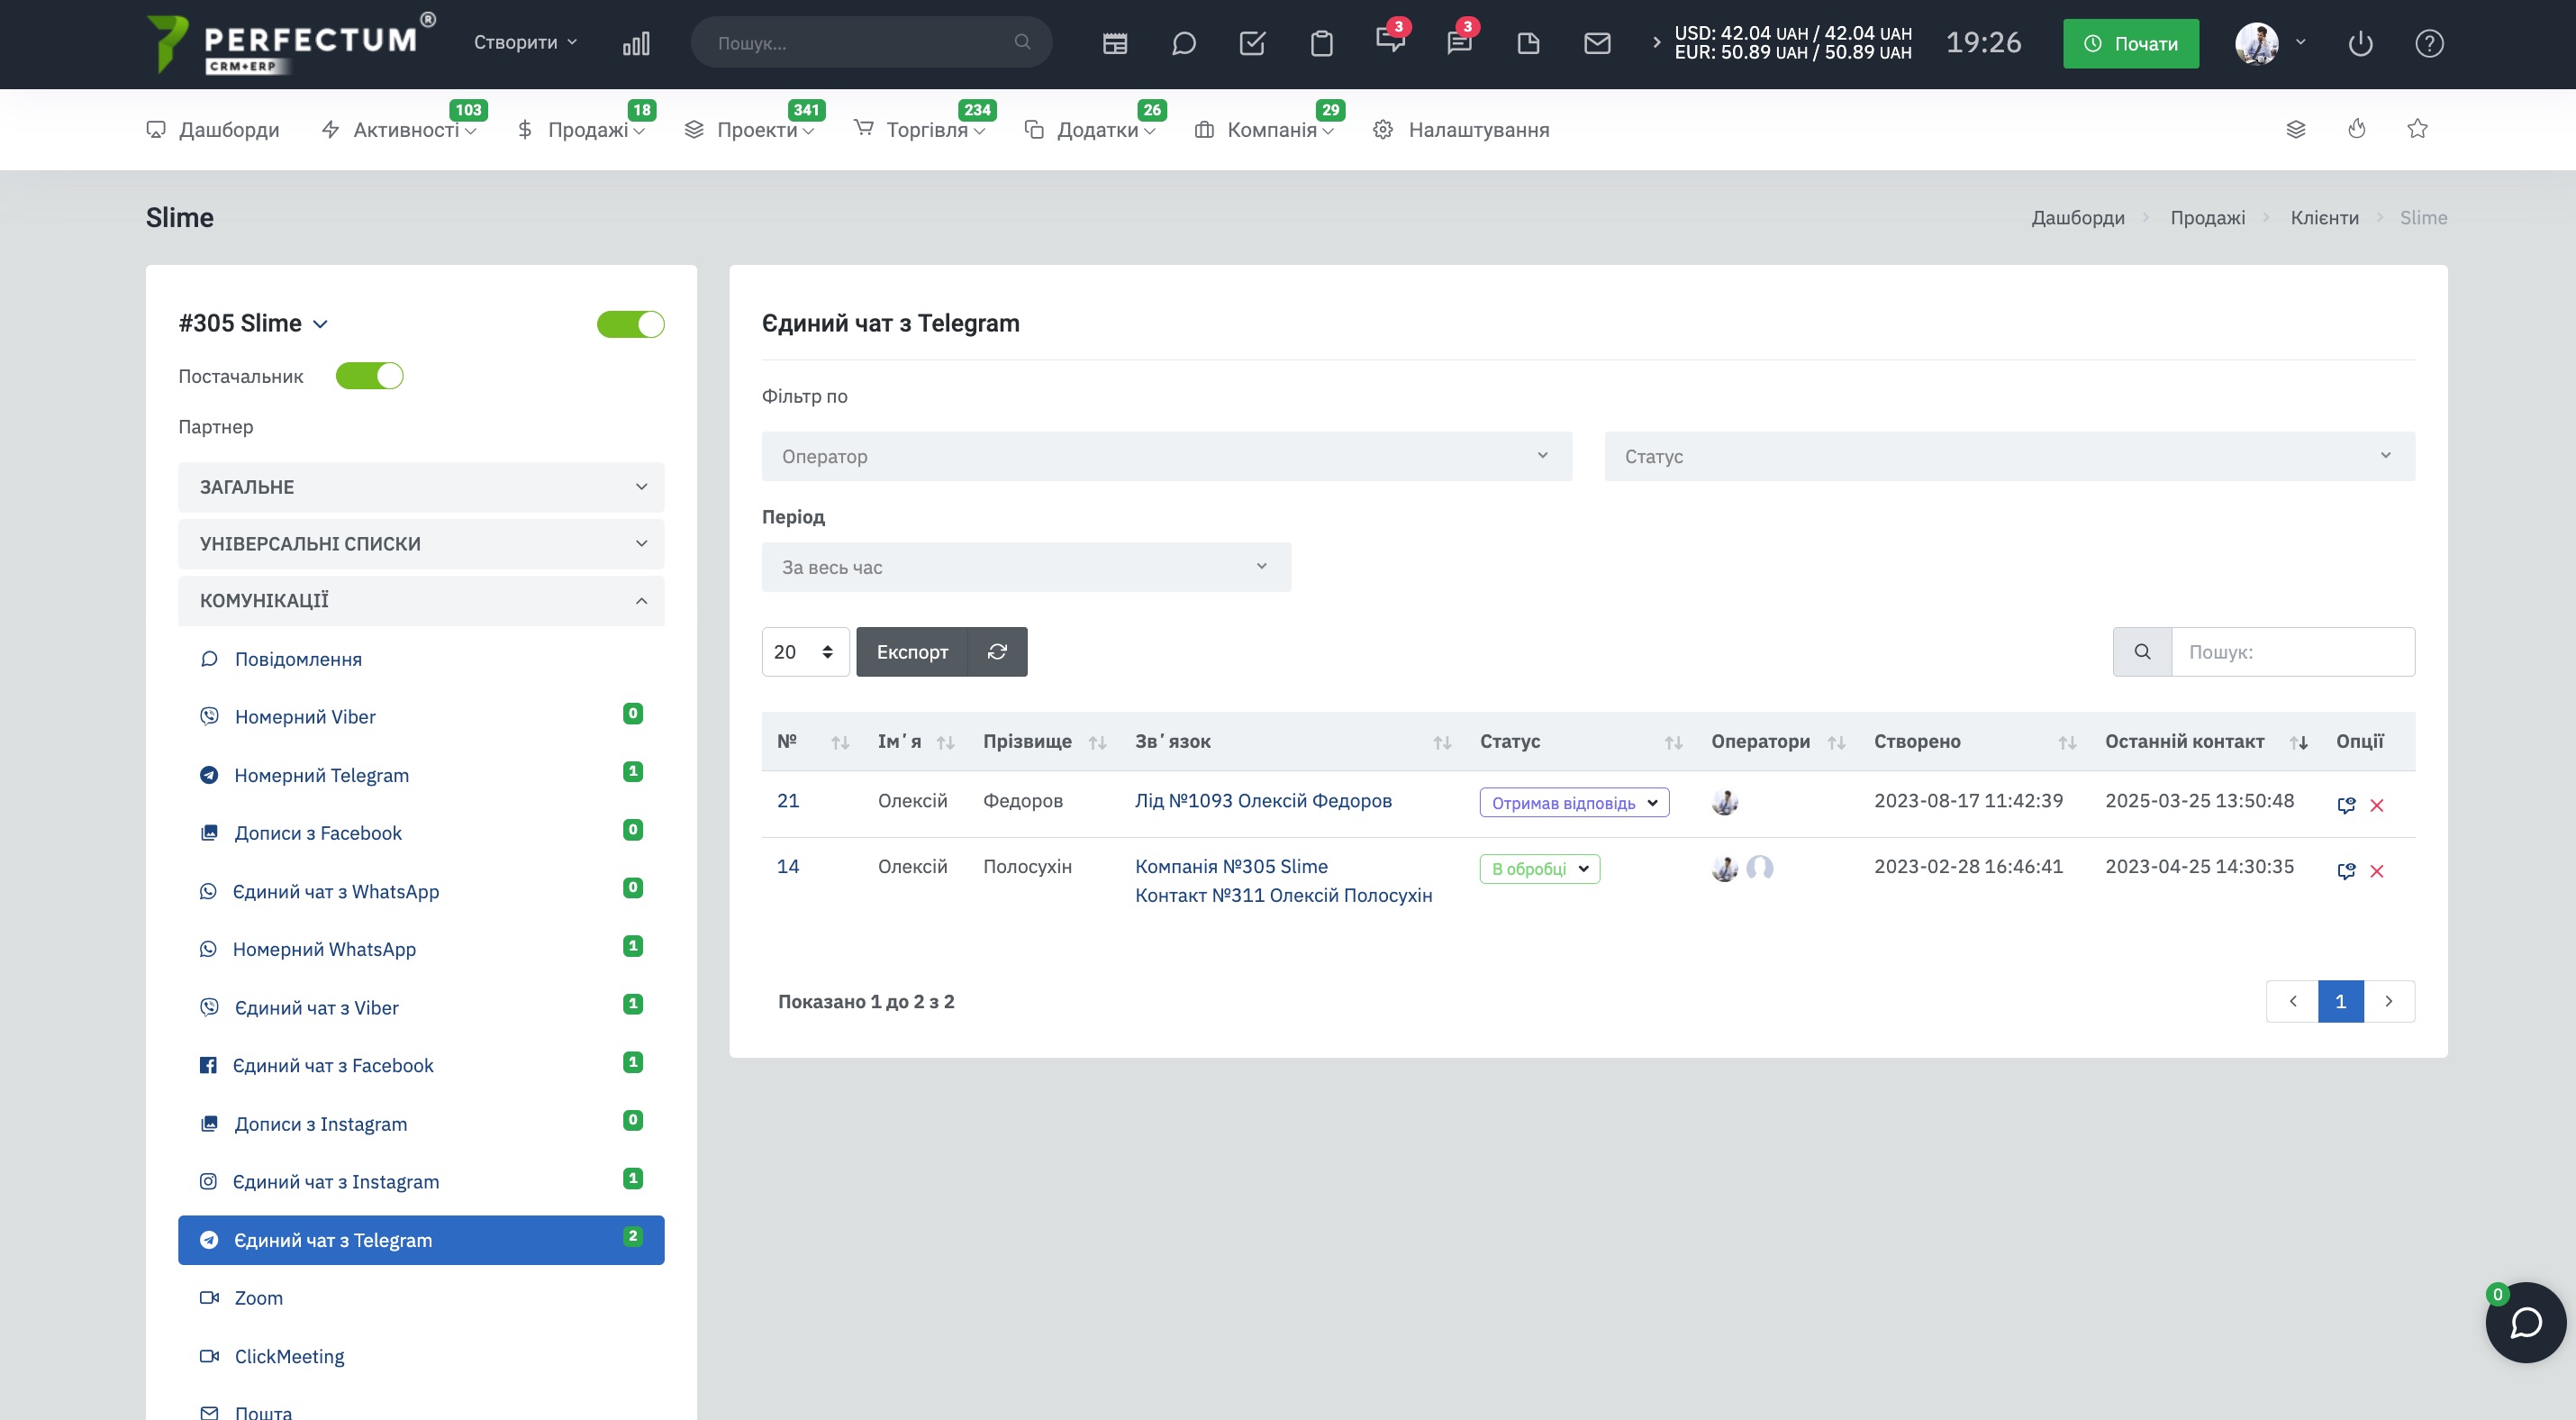Expand the УНІВЕРСАЛЬНІ СПИСКИ section
2576x1420 pixels.
(x=421, y=544)
